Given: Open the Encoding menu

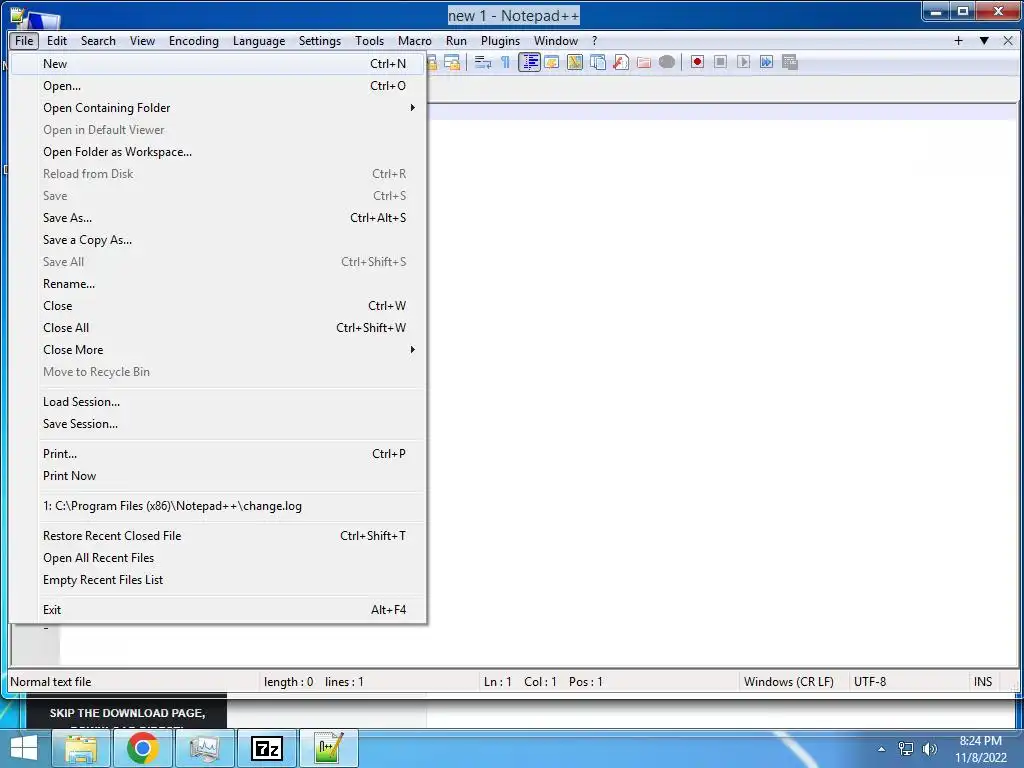Looking at the screenshot, I should point(193,40).
